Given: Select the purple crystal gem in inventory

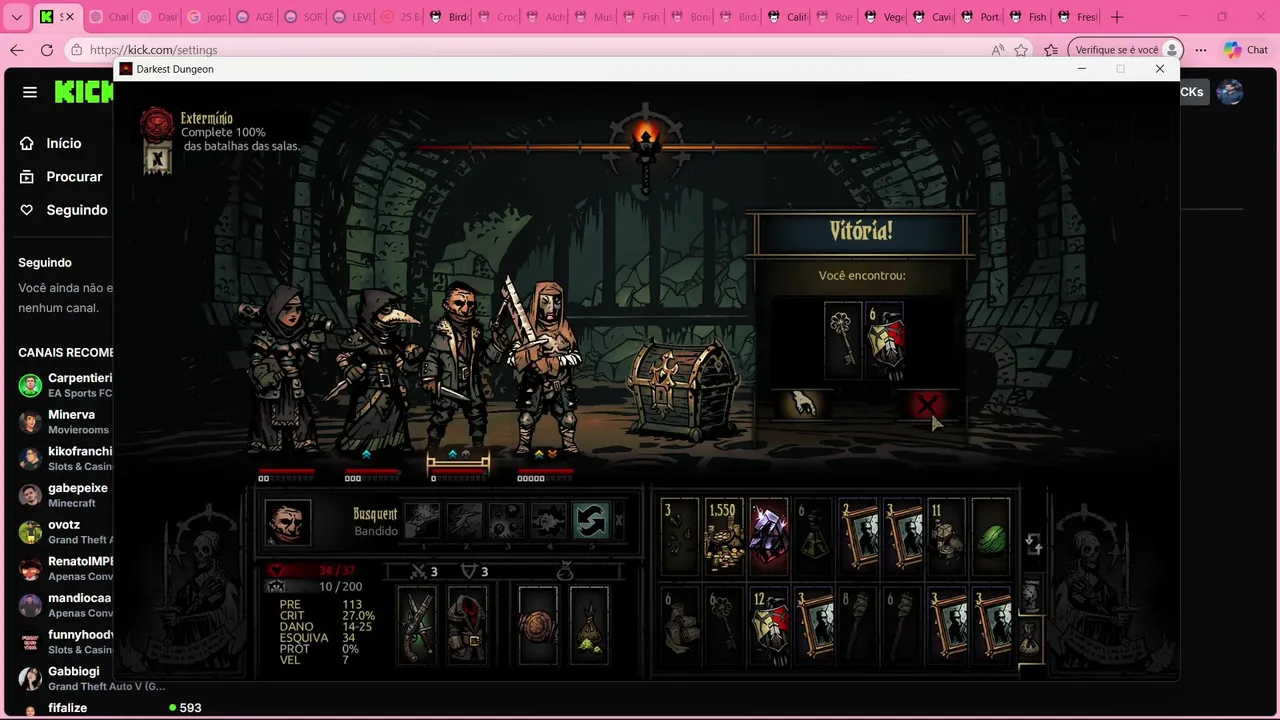Looking at the screenshot, I should coord(769,537).
